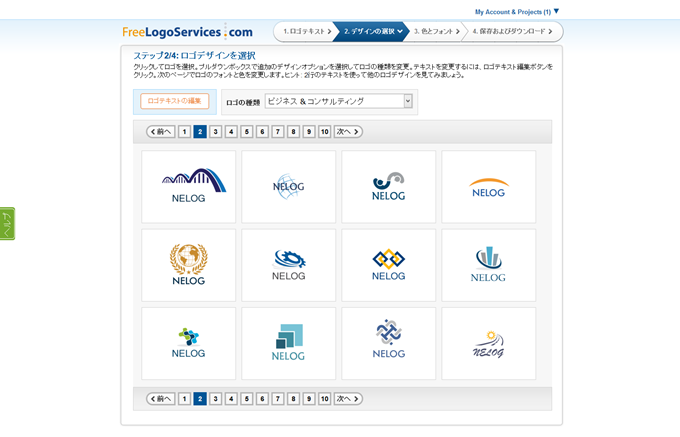Open page 4 in bottom pagination

coord(231,399)
